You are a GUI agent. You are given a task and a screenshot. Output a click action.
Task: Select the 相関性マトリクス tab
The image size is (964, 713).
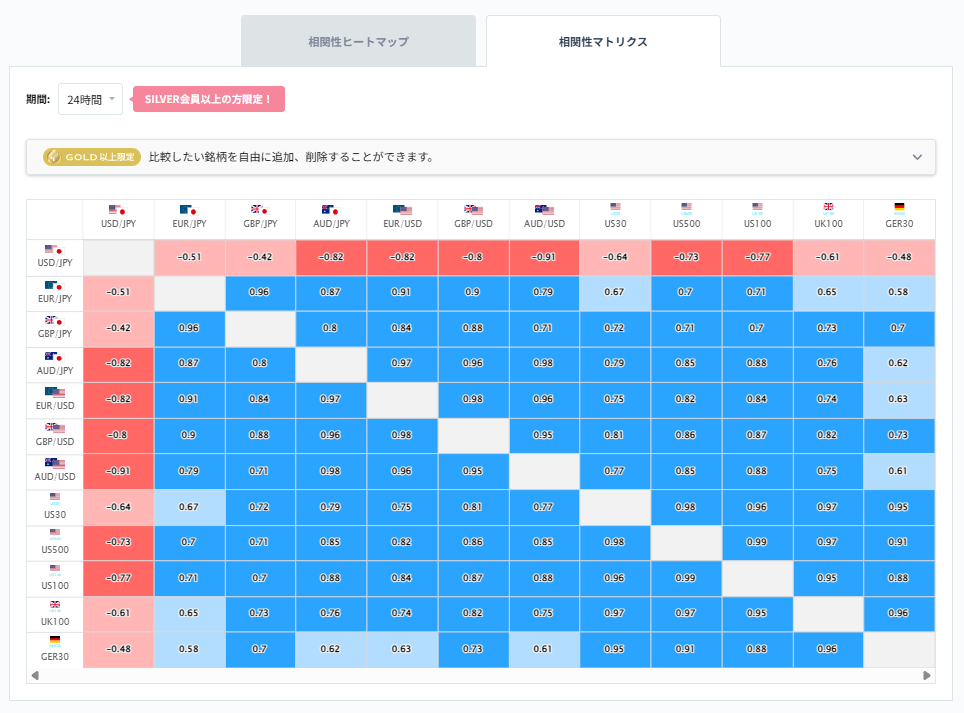[603, 40]
